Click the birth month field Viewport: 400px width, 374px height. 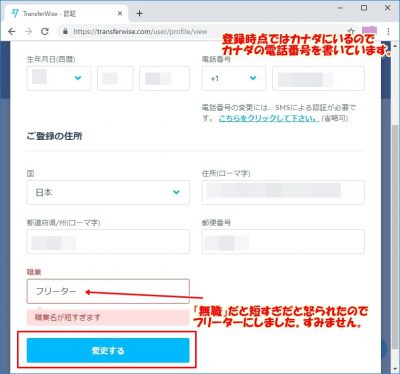115,78
